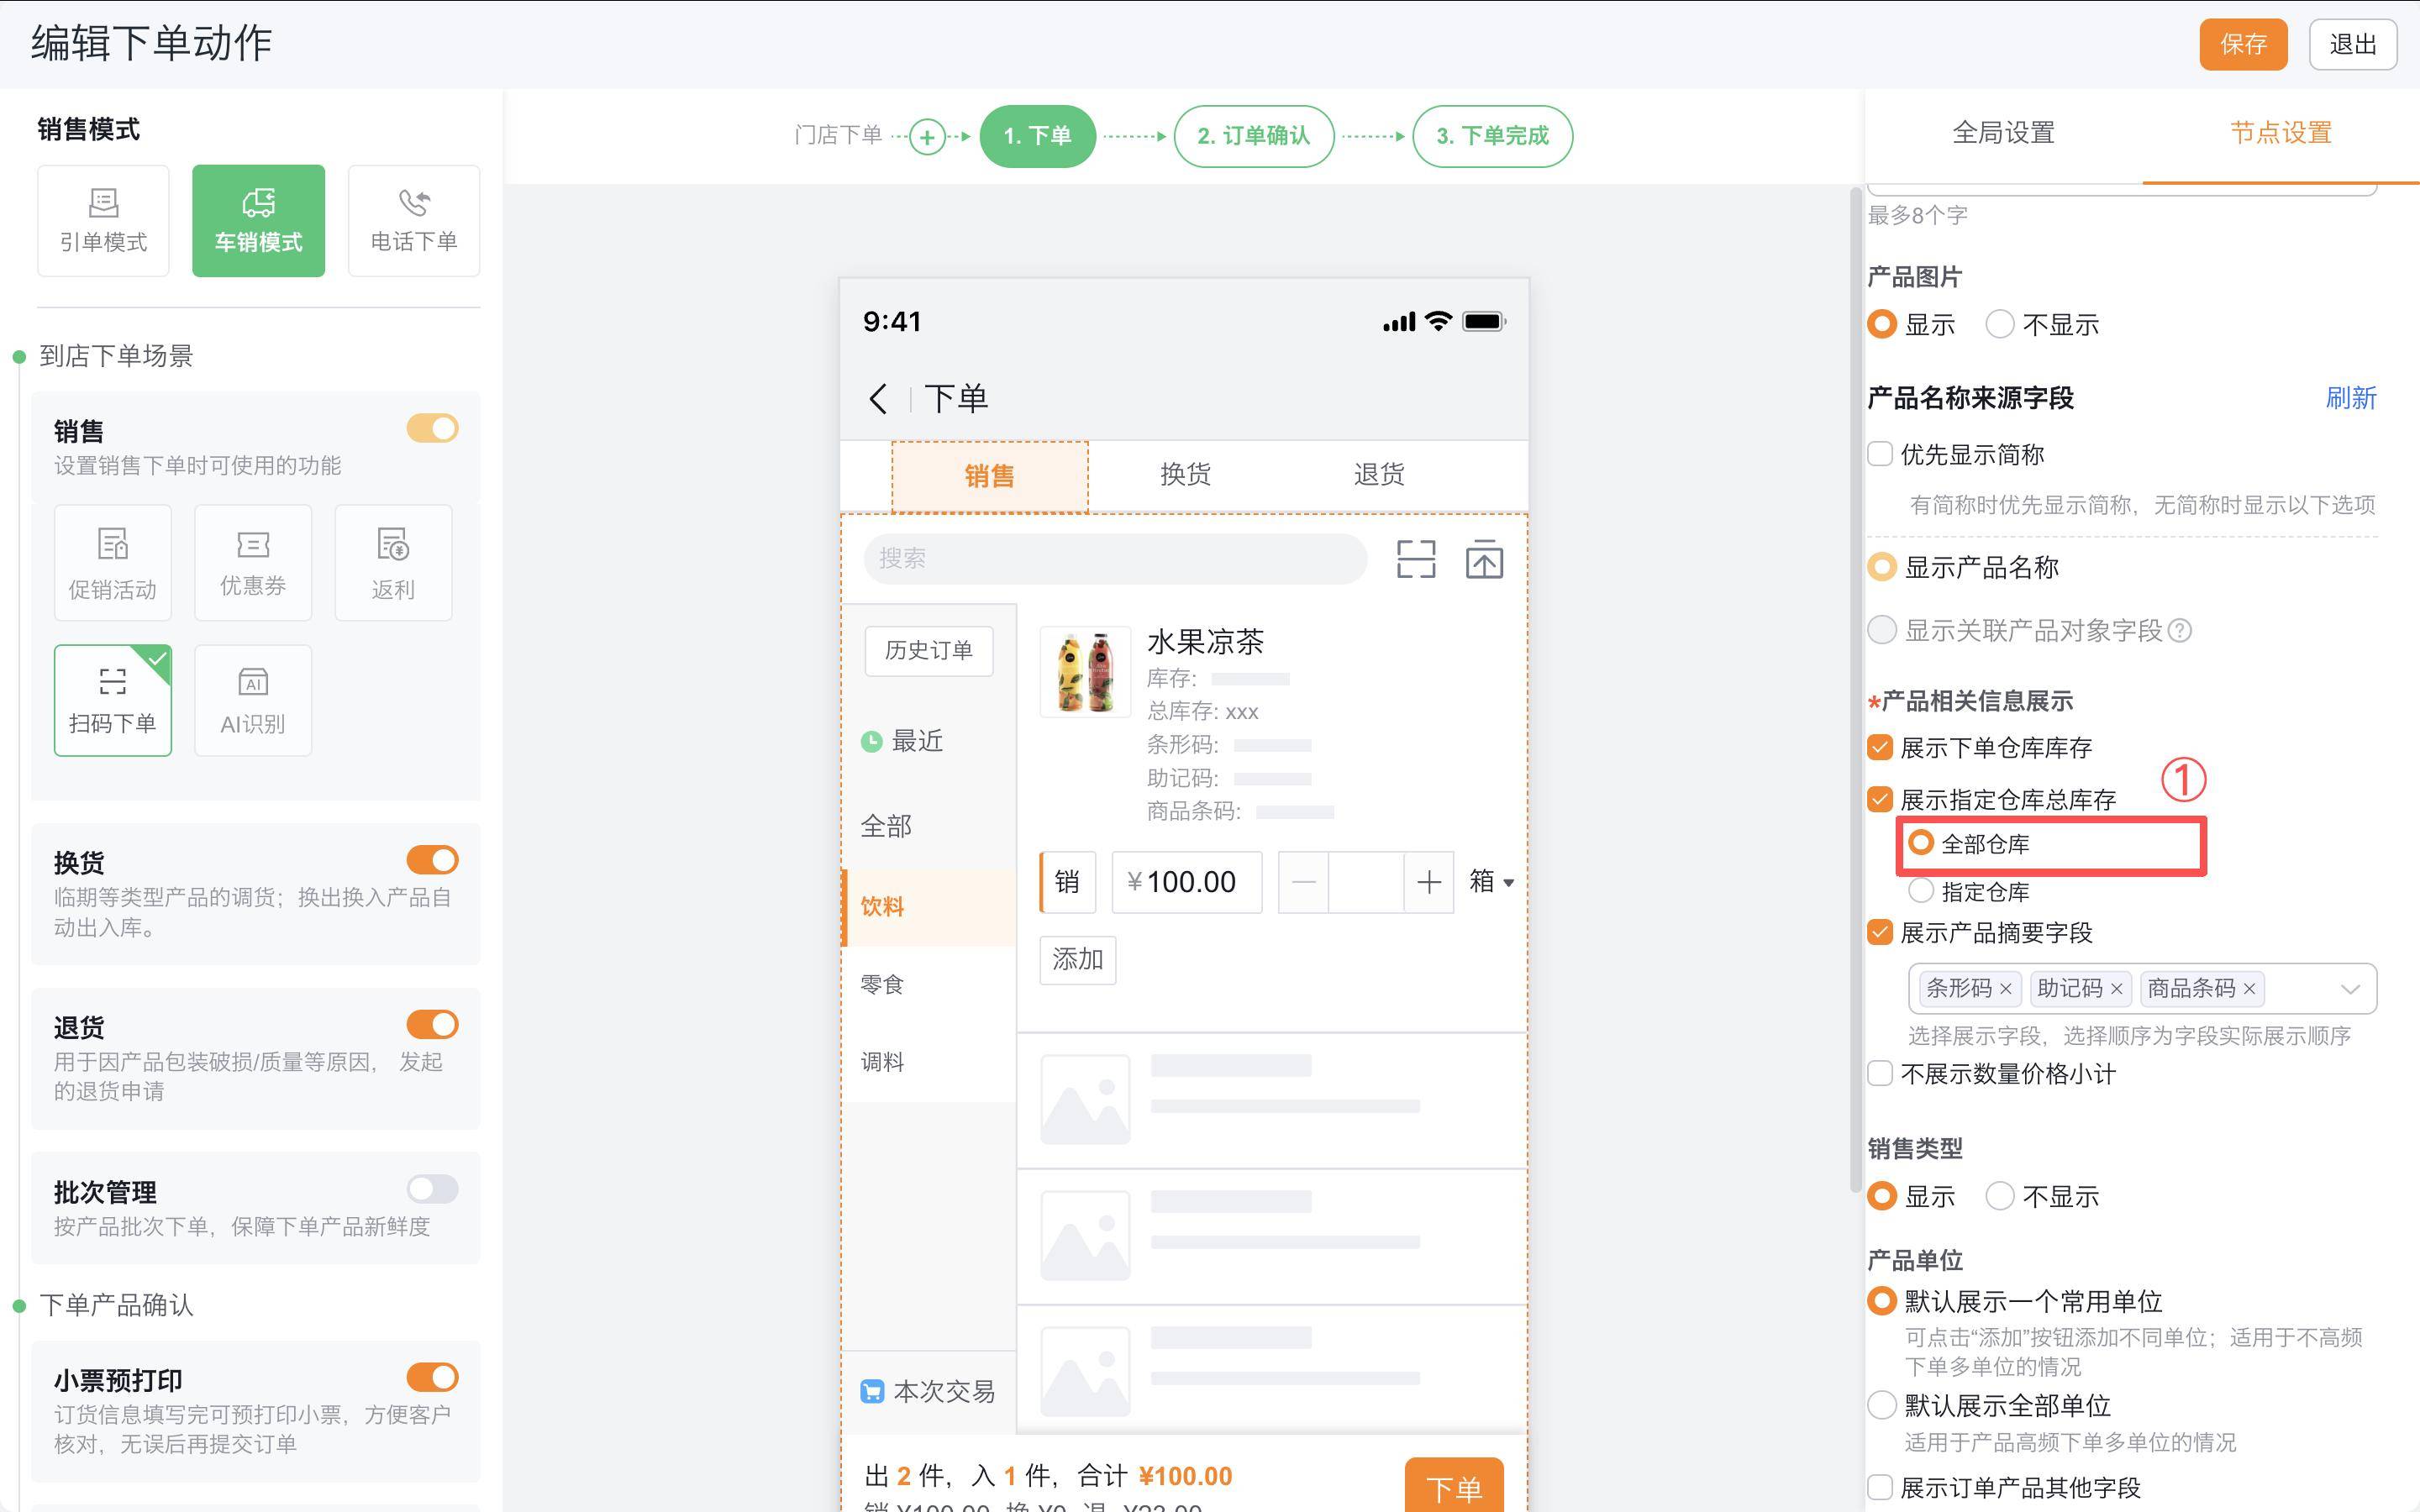Open the 箱 unit dropdown in preview
The width and height of the screenshot is (2420, 1512).
pyautogui.click(x=1491, y=882)
